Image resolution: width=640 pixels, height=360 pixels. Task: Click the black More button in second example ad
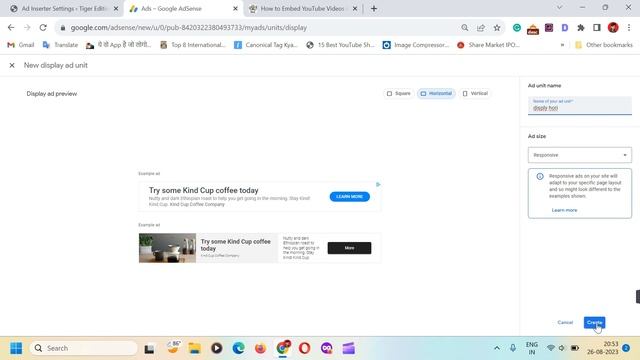point(349,248)
